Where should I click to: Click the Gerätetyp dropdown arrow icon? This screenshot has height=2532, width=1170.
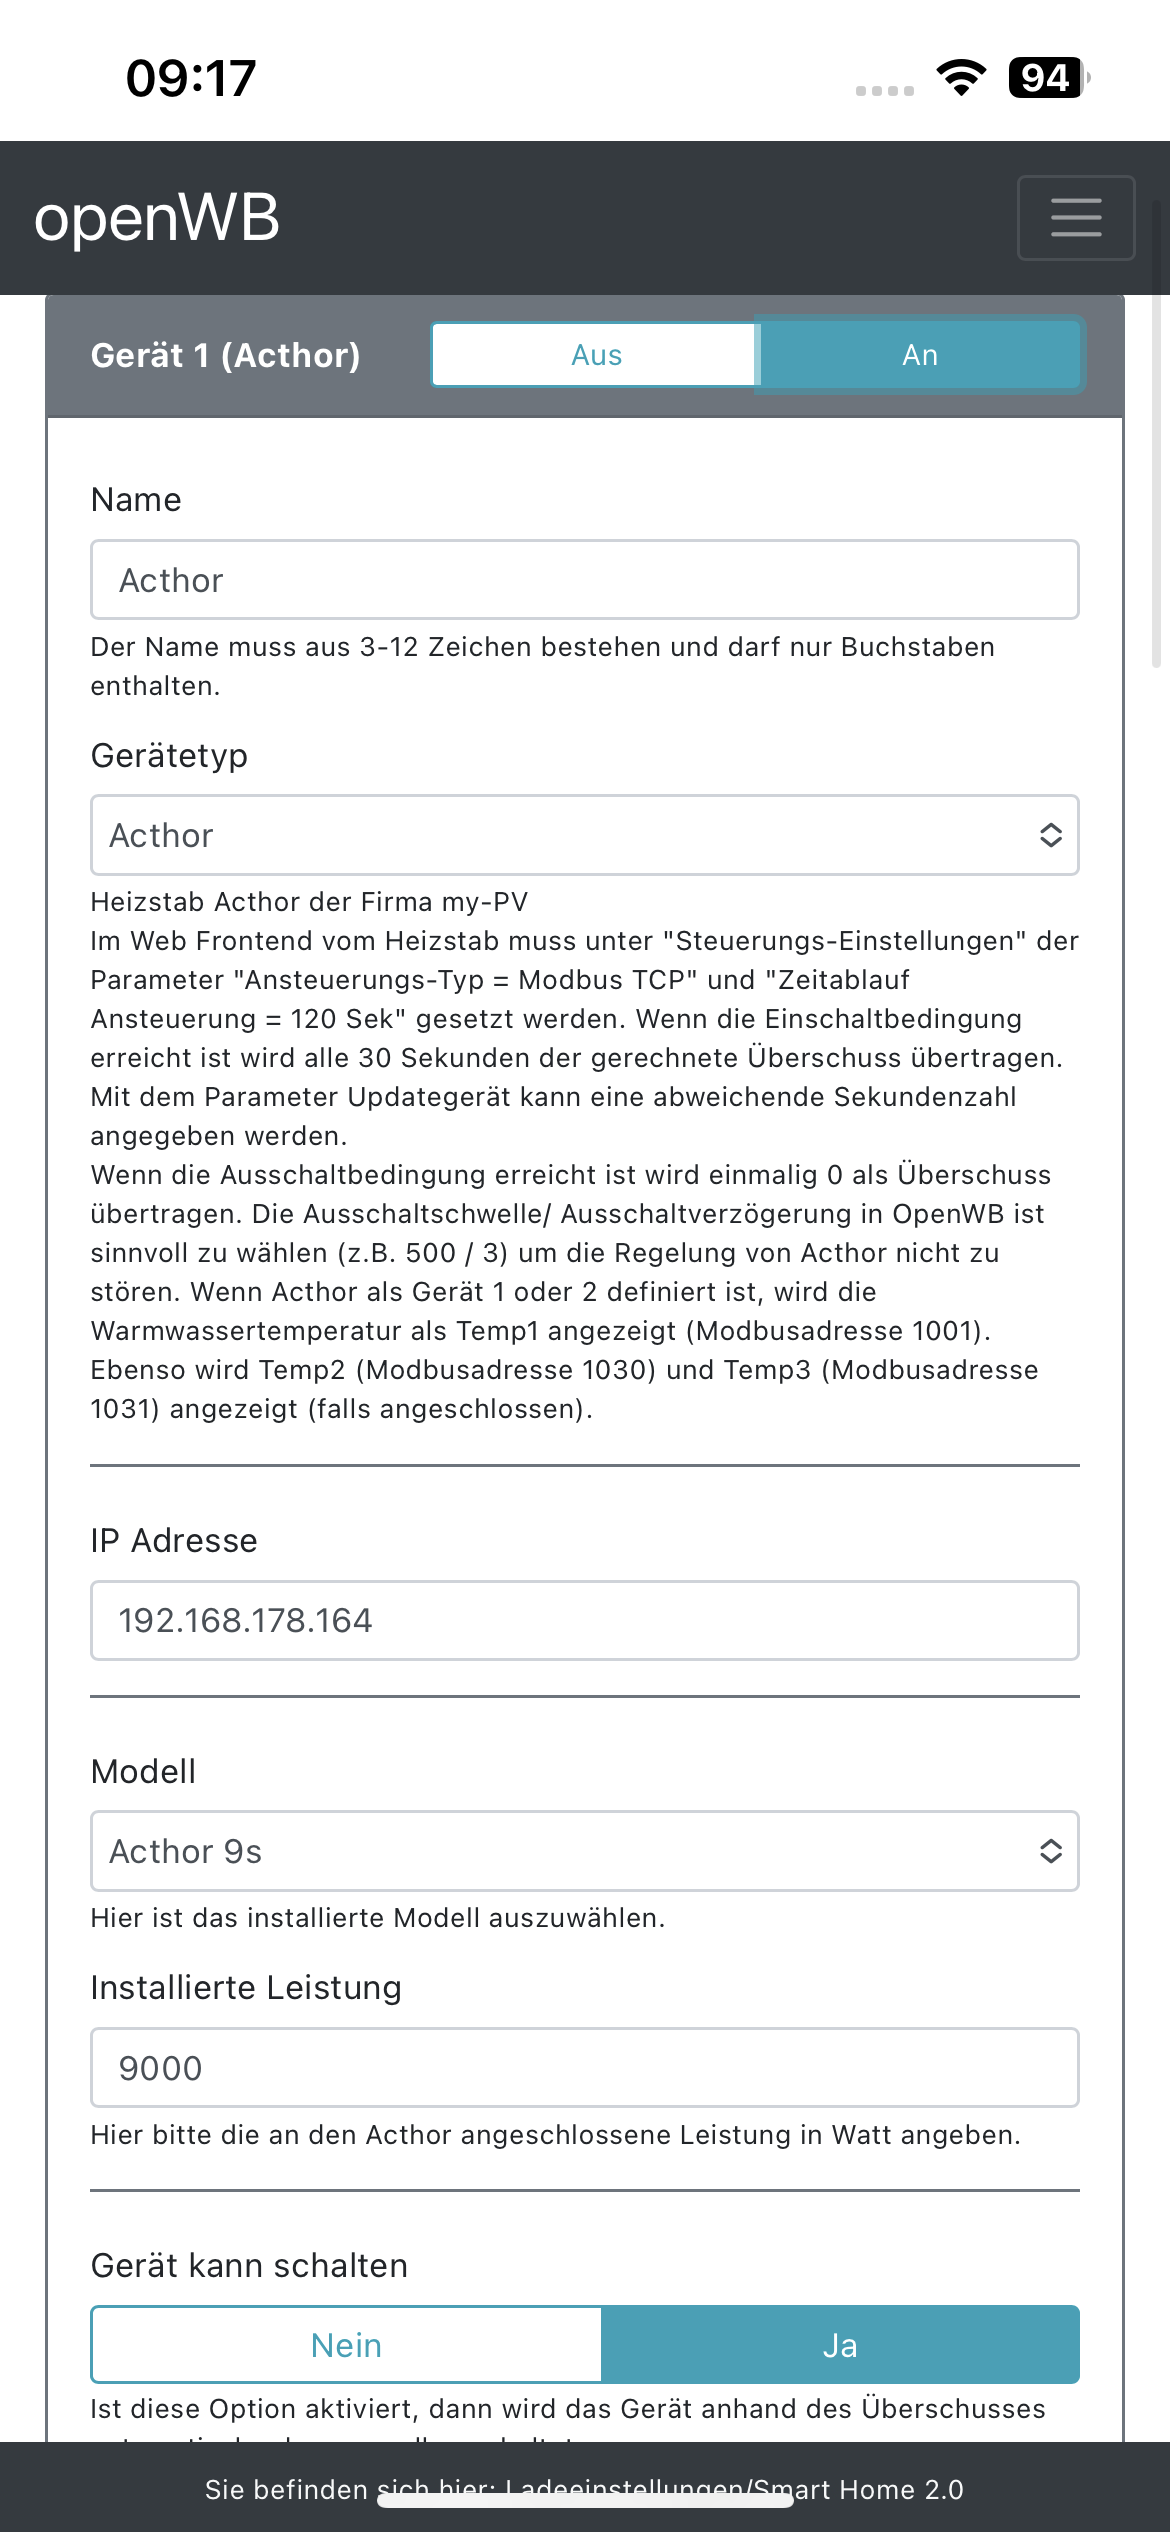click(x=1050, y=835)
